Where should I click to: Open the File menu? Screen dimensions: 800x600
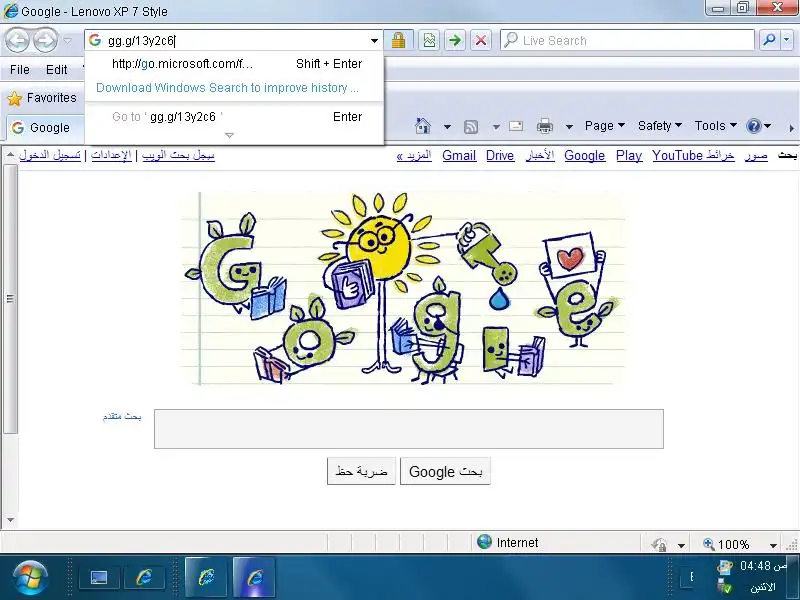[x=19, y=69]
